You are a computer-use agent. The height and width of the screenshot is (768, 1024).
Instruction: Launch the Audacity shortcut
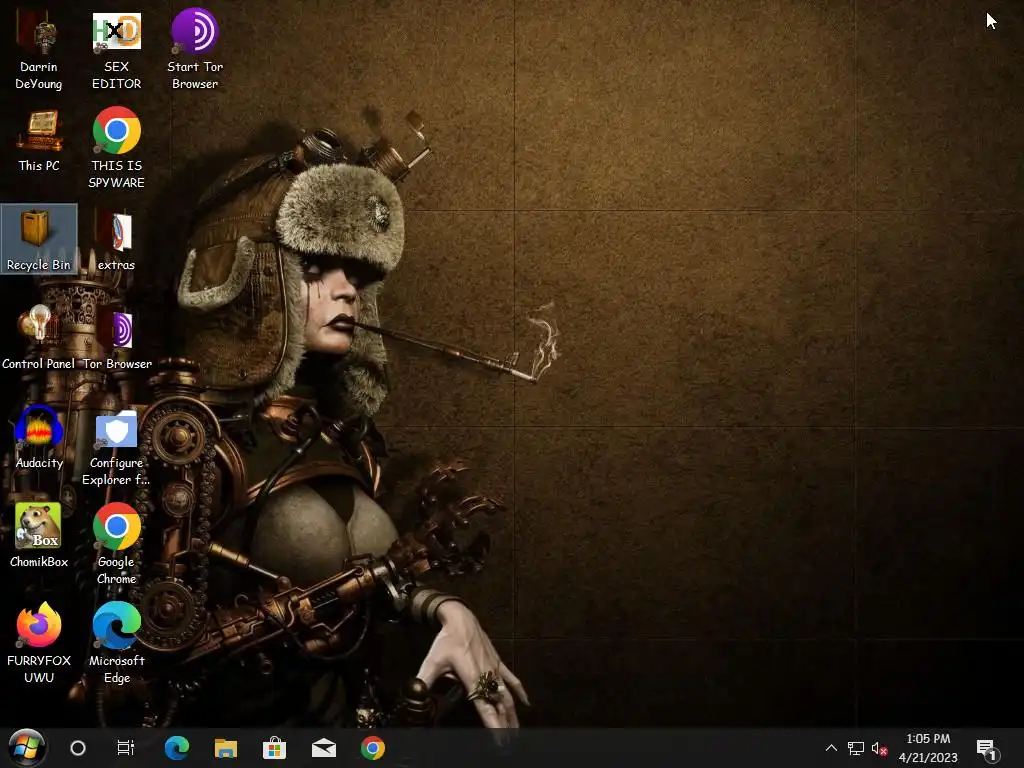[39, 438]
